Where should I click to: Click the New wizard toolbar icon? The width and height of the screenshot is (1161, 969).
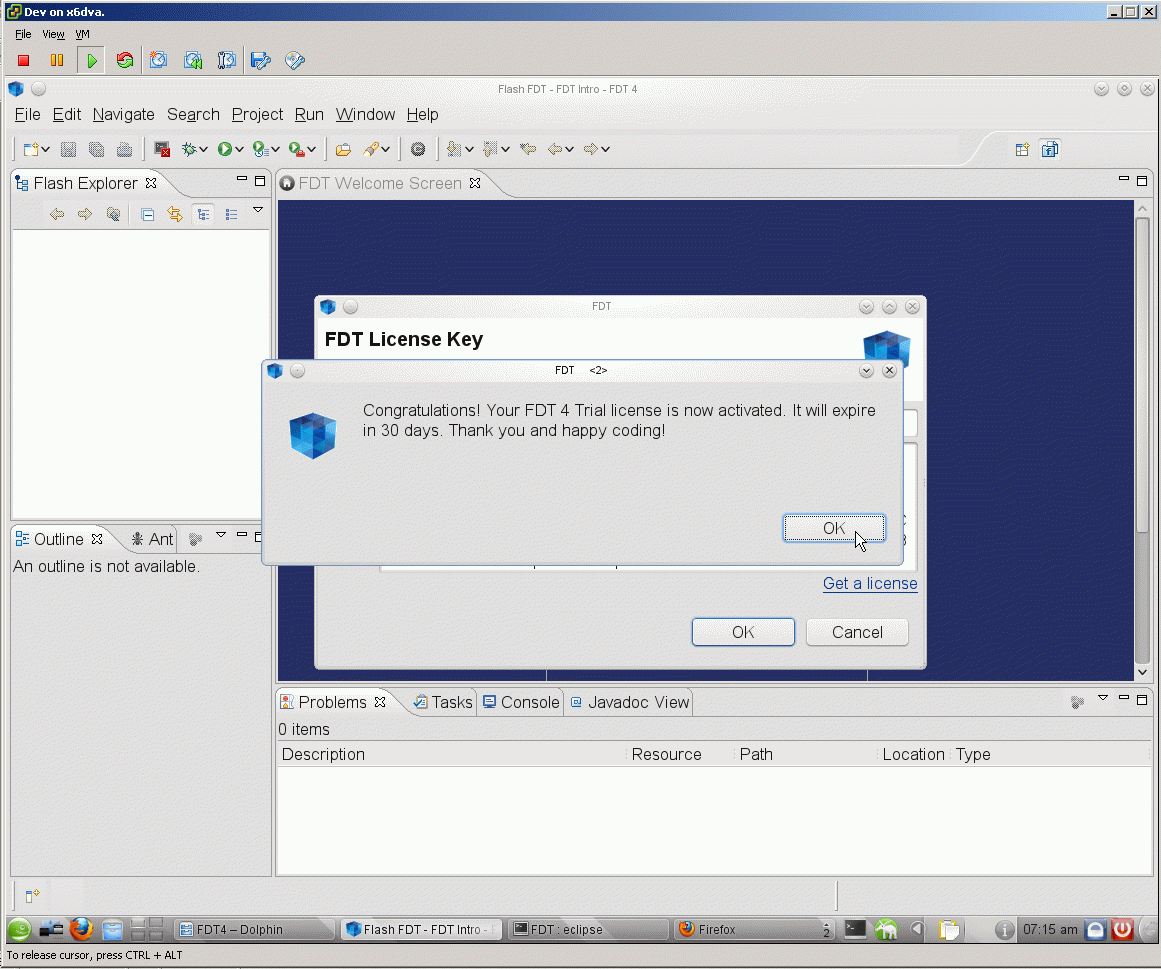(30, 150)
